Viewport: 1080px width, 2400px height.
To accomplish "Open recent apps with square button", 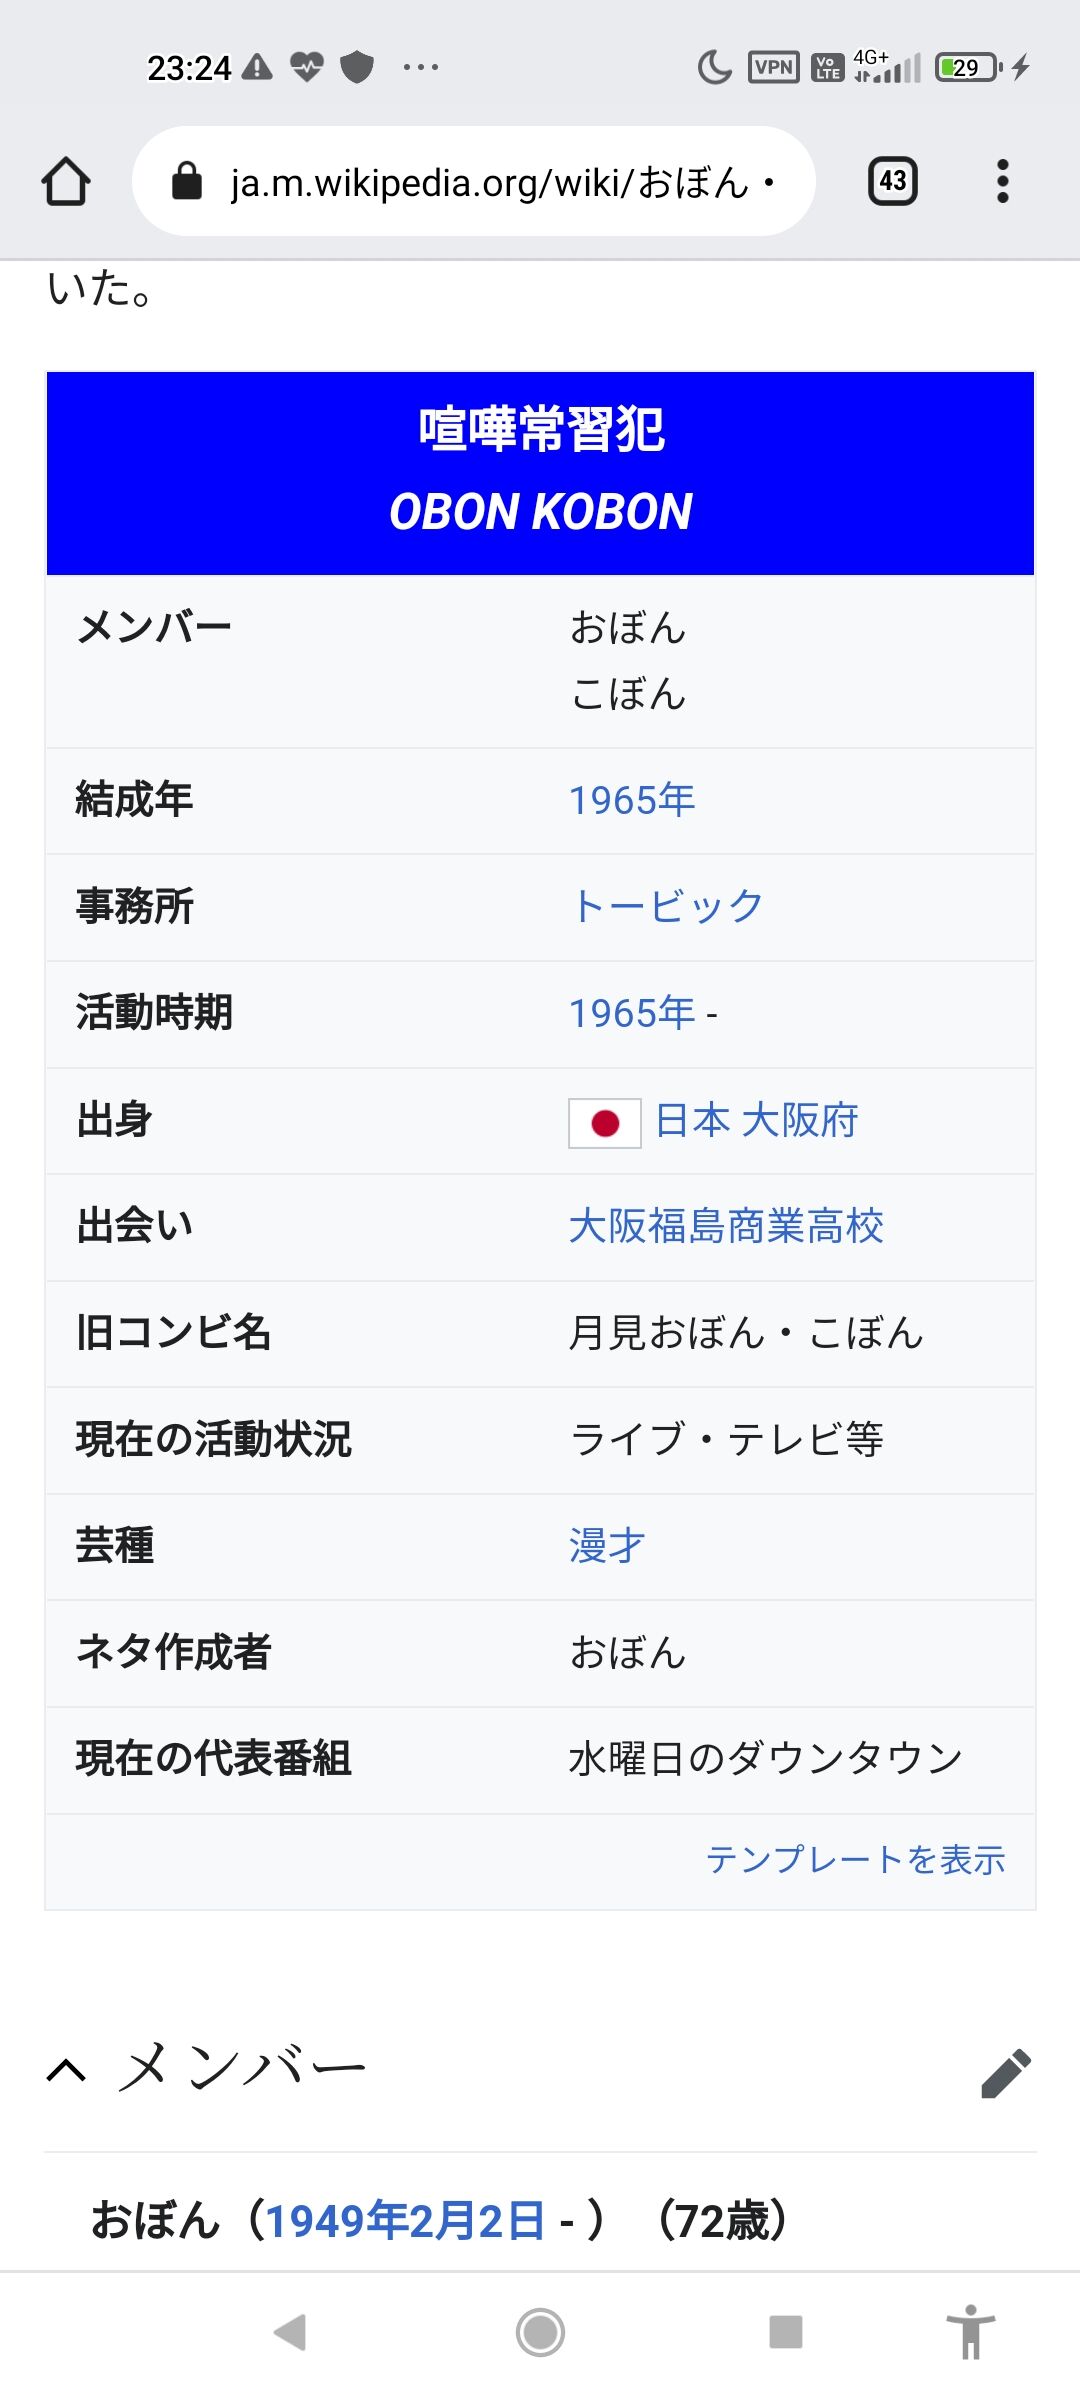I will (785, 2332).
